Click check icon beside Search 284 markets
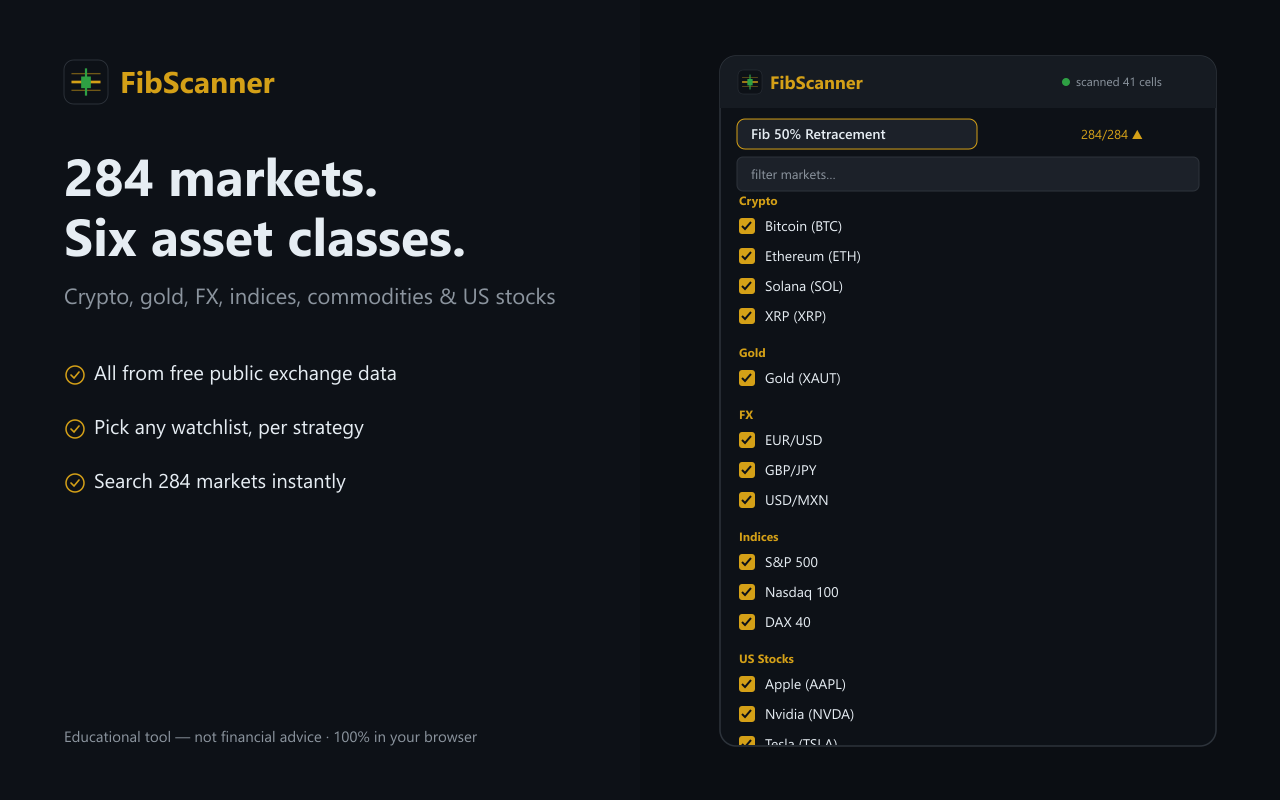This screenshot has height=800, width=1280. [75, 482]
